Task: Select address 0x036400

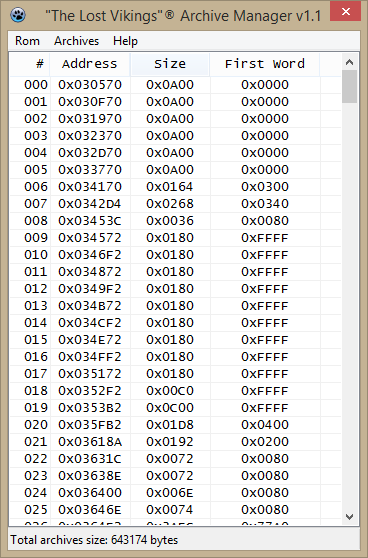Action: pos(90,493)
